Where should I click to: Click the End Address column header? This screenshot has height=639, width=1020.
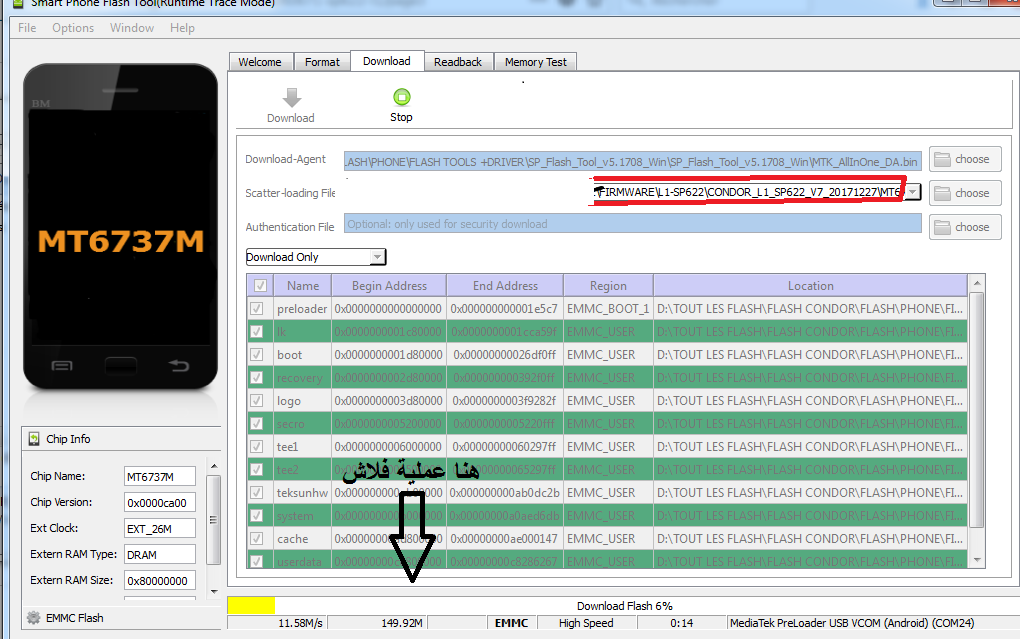pyautogui.click(x=505, y=286)
